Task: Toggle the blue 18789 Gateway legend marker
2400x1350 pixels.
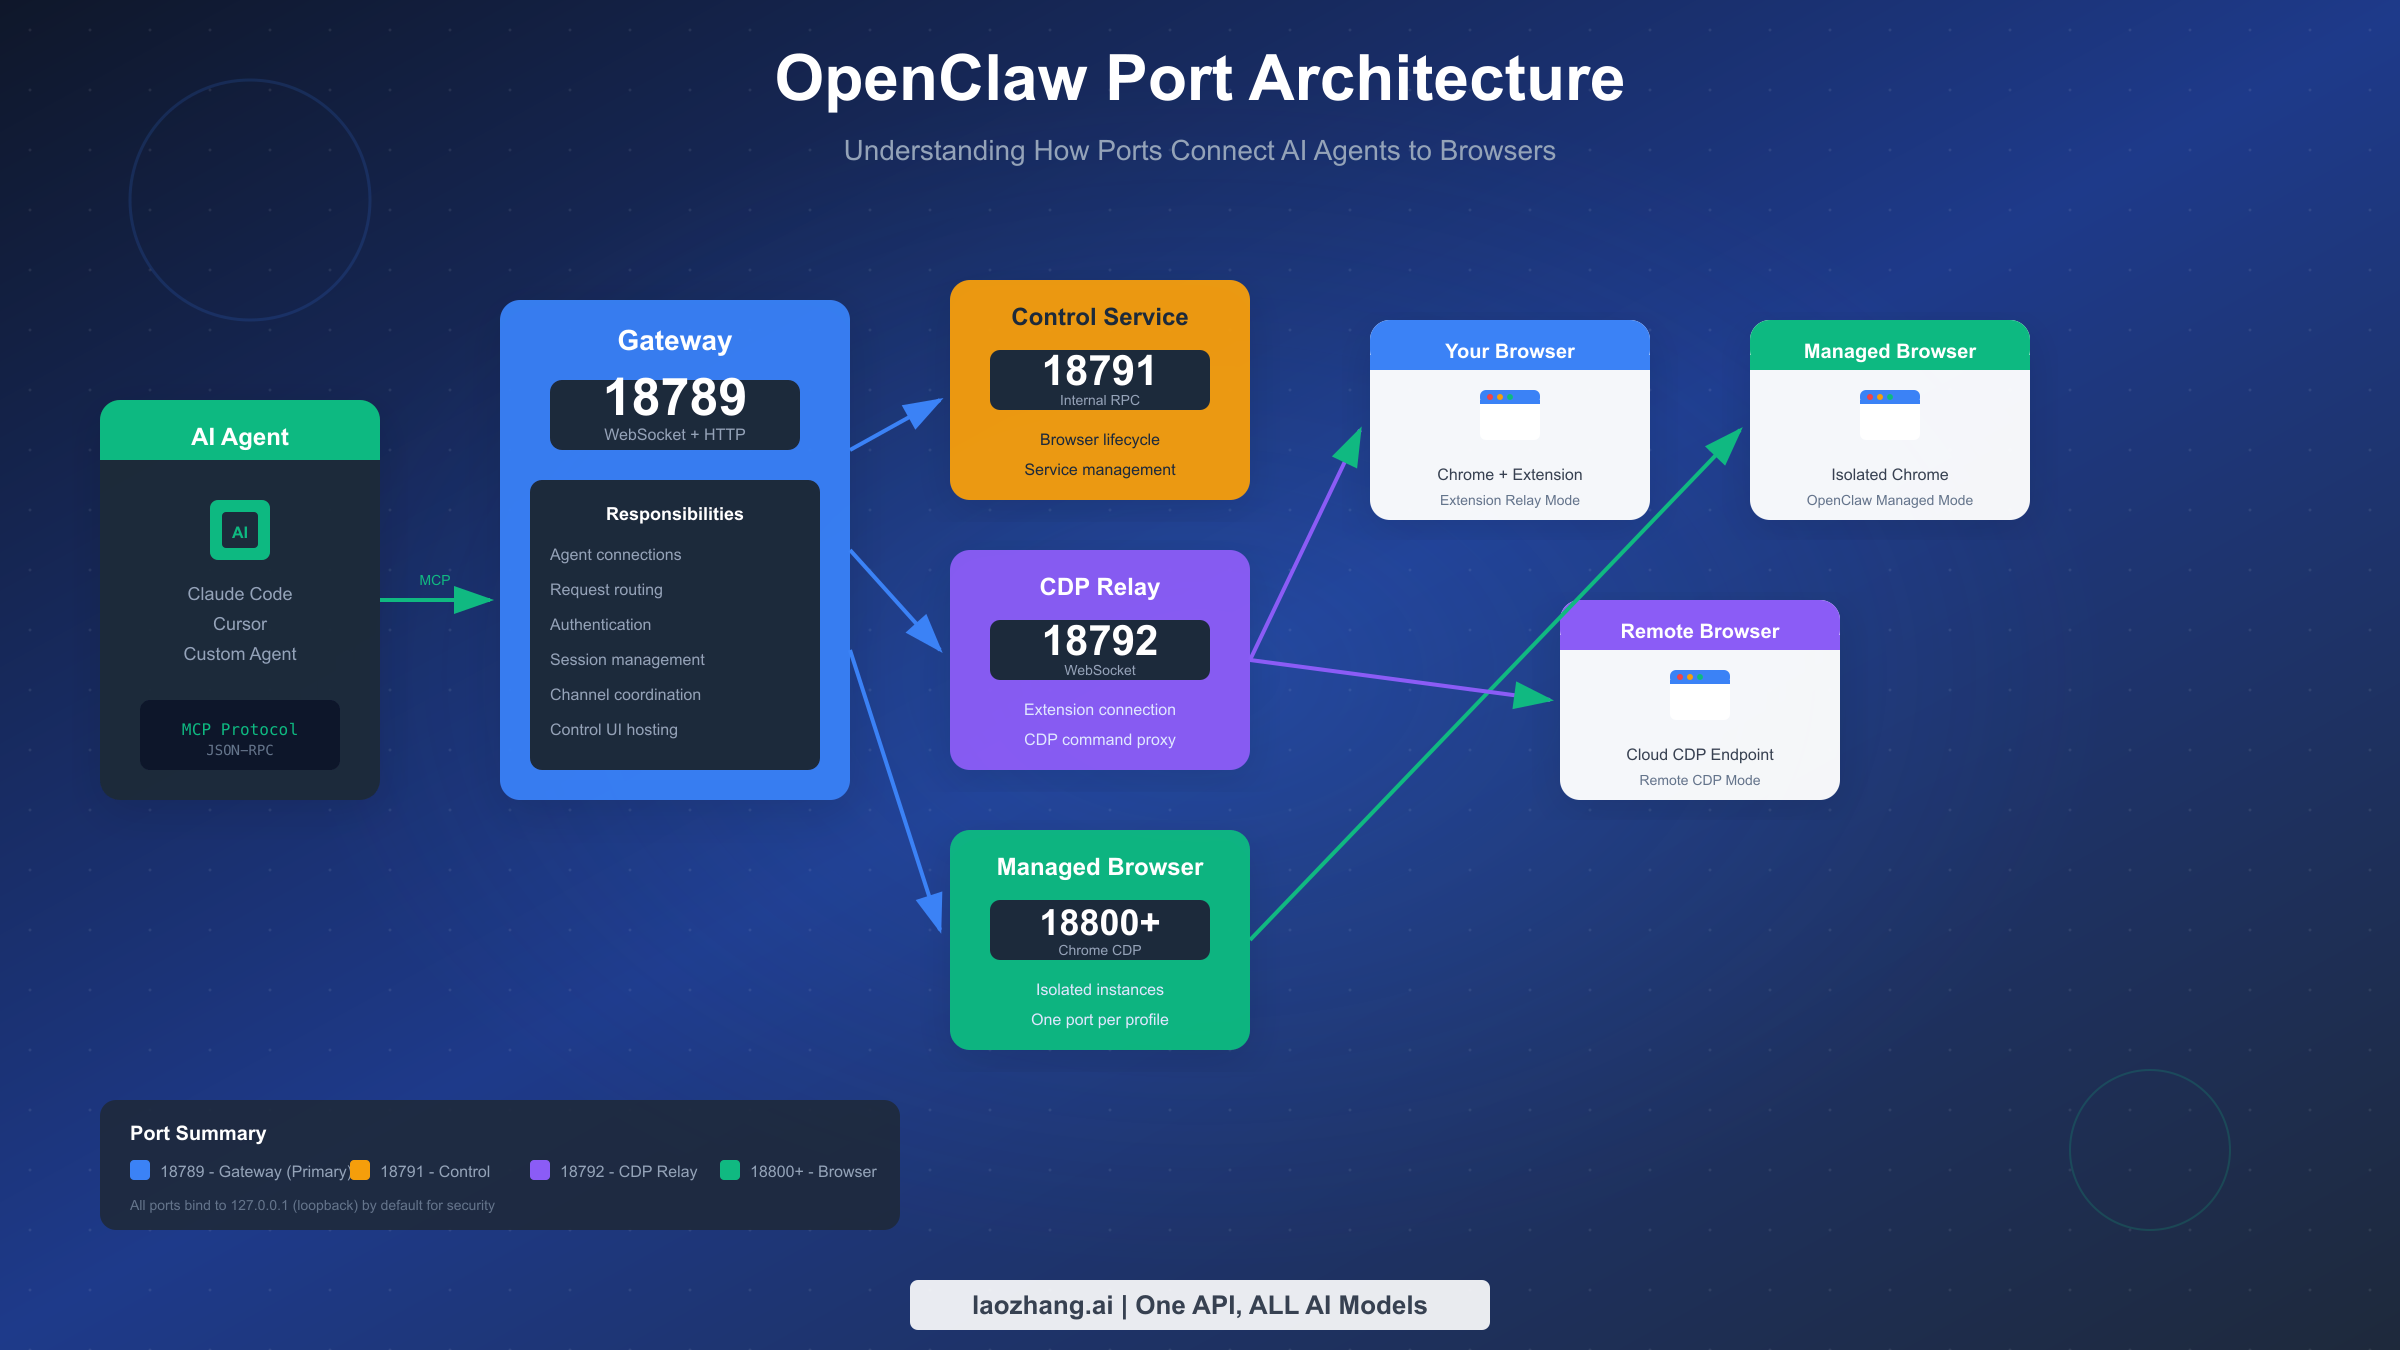Action: 139,1170
